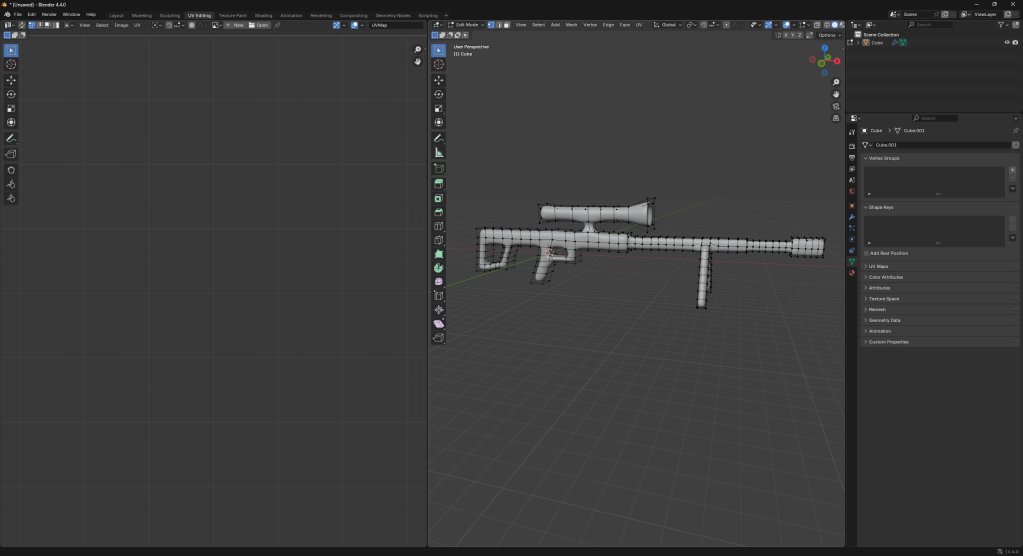This screenshot has width=1023, height=556.
Task: Select the Move tool in 3D viewport toolbar
Action: 439,79
